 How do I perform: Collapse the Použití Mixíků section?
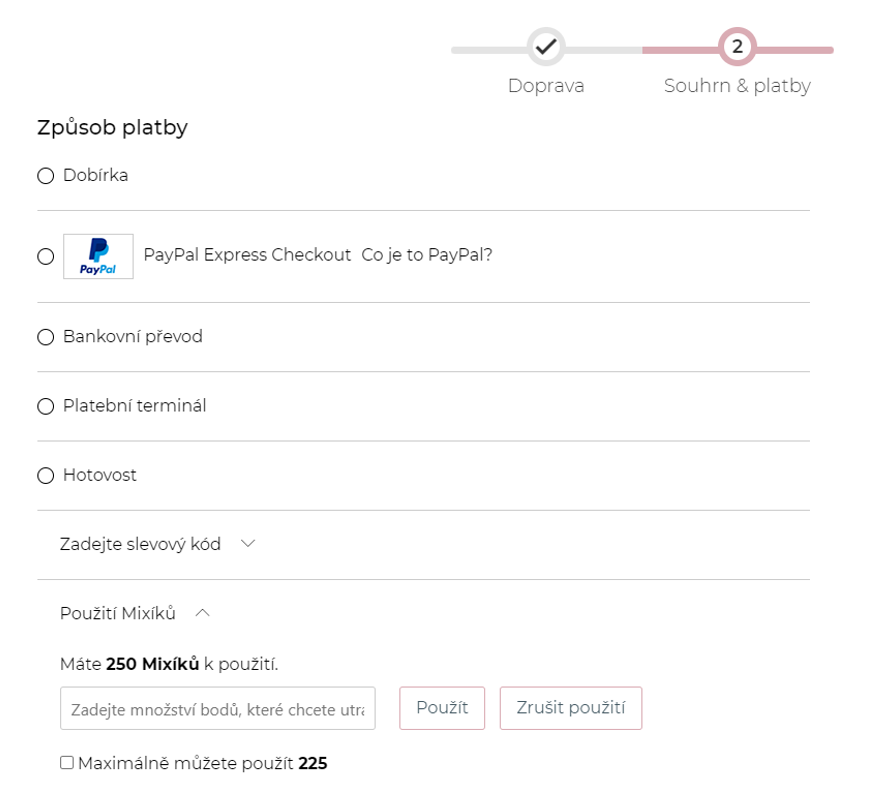pos(118,614)
